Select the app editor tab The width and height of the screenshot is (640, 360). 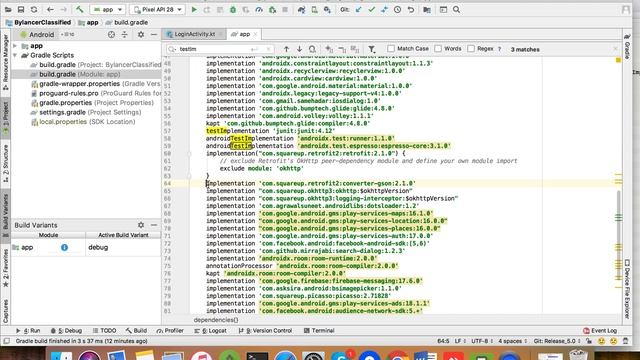[x=244, y=34]
